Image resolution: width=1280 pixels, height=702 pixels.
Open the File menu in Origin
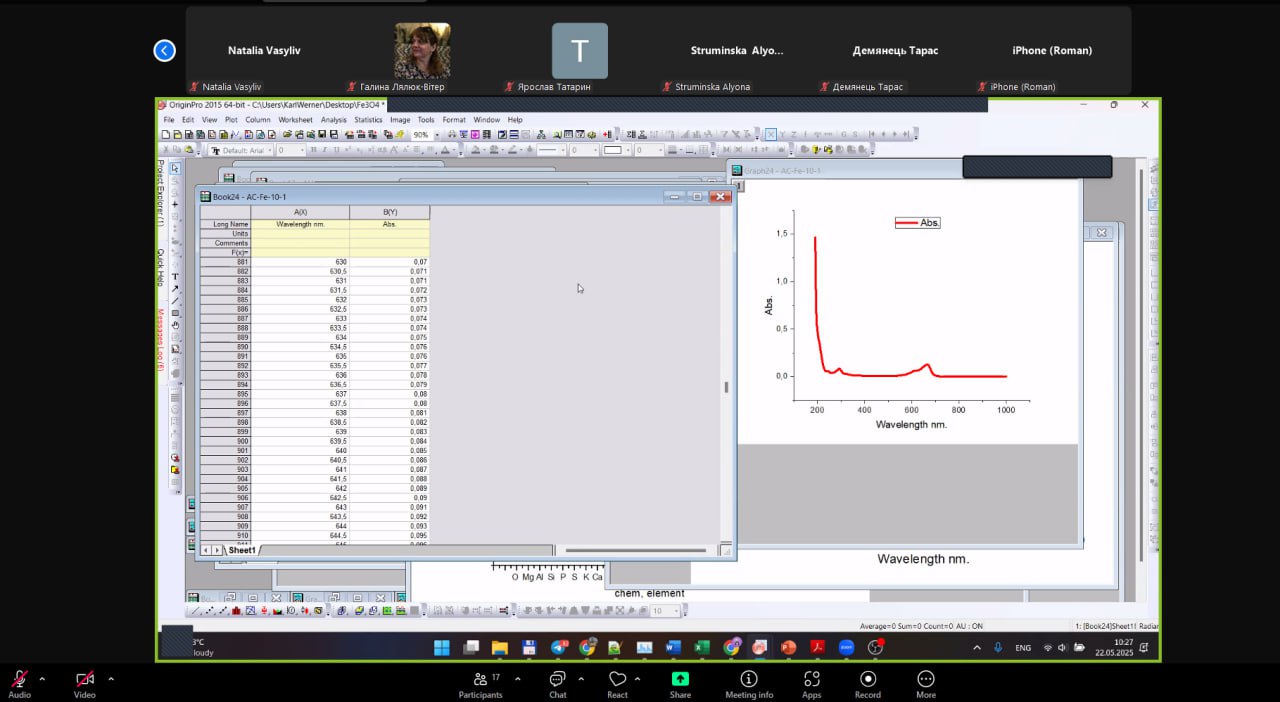pyautogui.click(x=169, y=120)
